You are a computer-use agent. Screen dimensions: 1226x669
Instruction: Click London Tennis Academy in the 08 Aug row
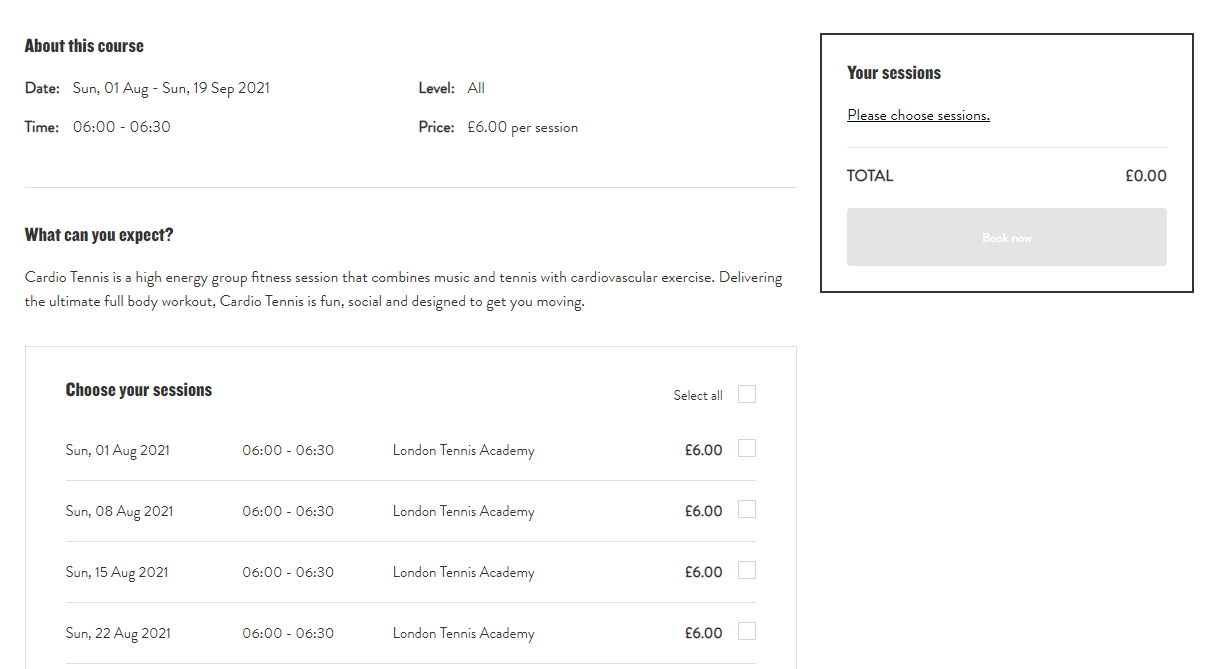(463, 512)
